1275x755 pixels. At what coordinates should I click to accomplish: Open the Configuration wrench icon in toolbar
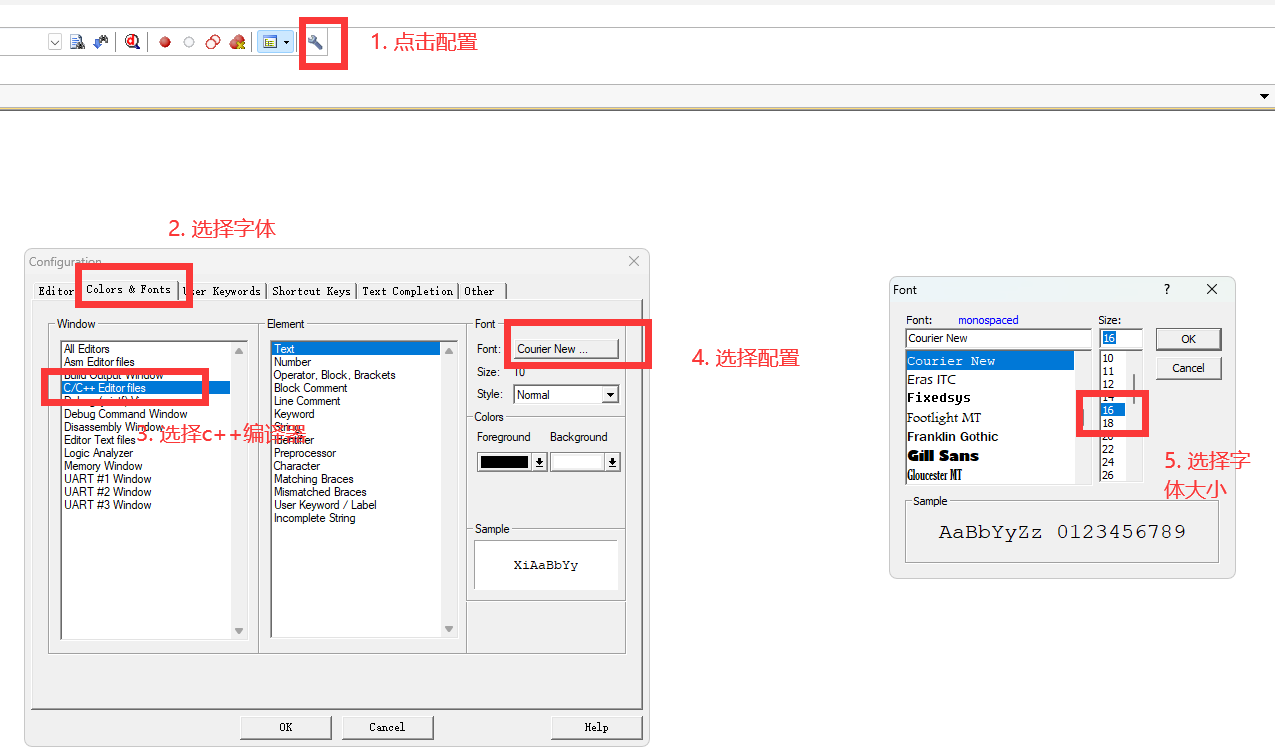(315, 42)
